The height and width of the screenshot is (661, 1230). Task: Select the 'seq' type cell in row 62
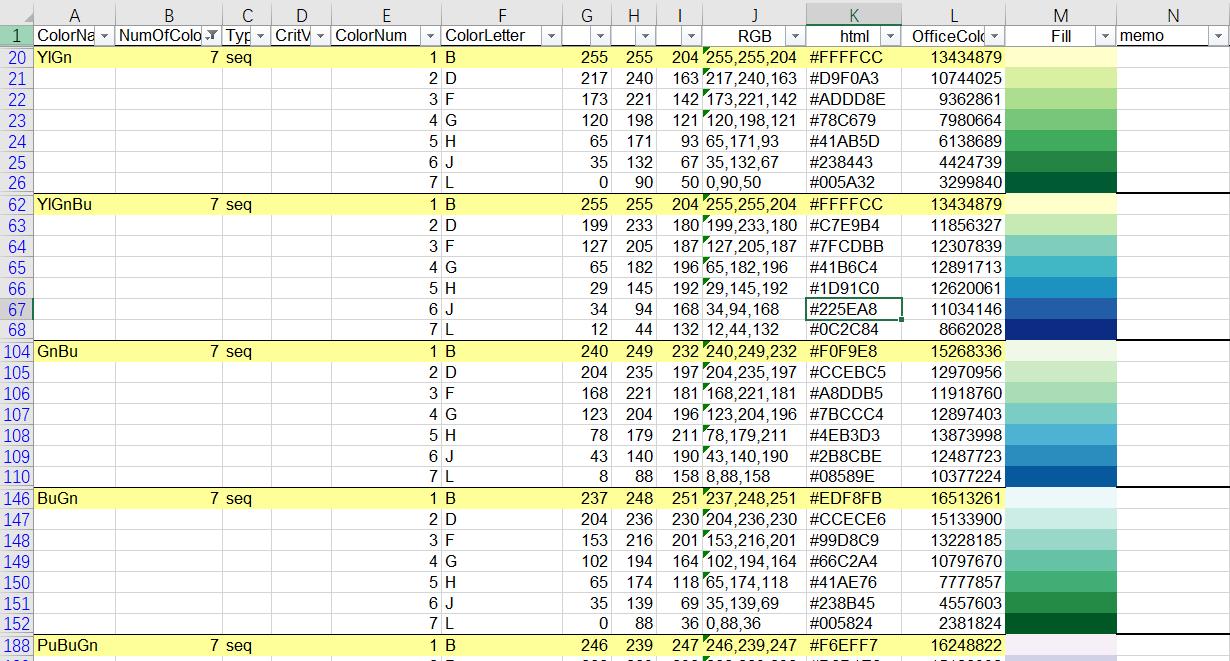point(247,204)
